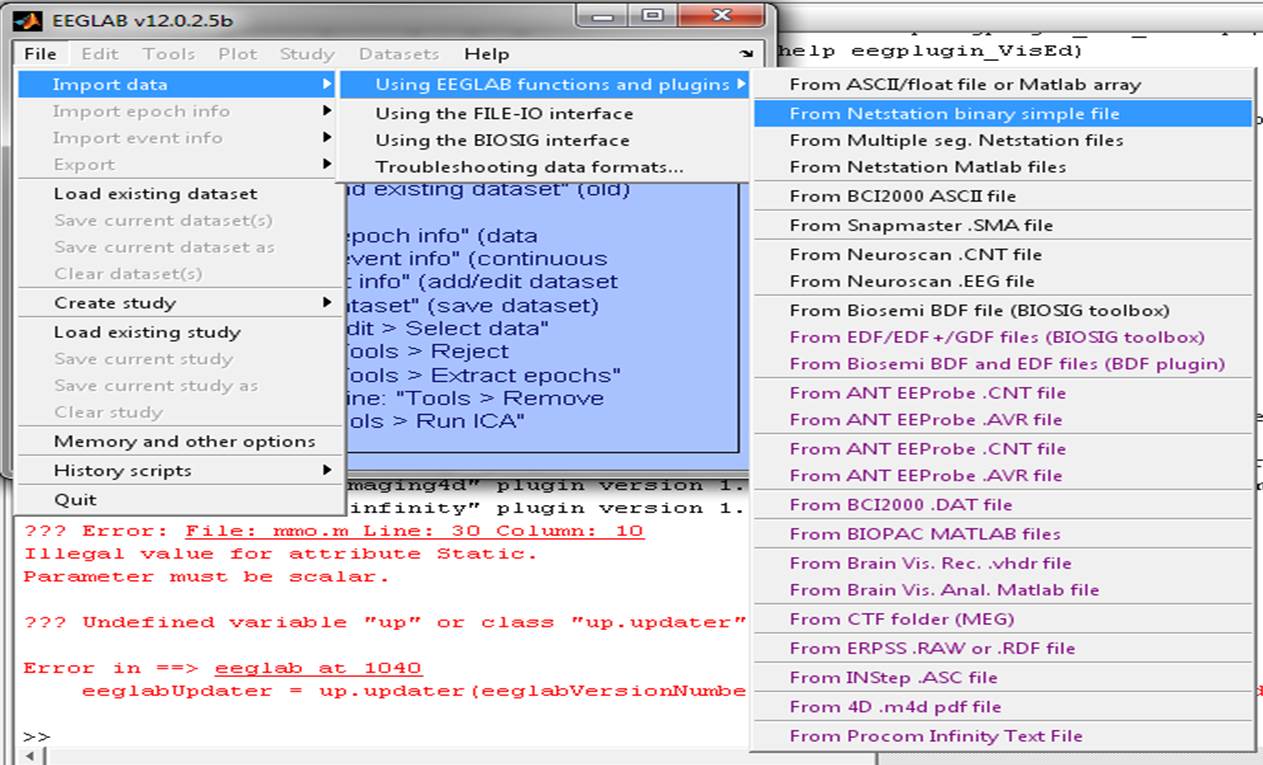Import From INStep .ASC file
The width and height of the screenshot is (1263, 765).
[1003, 677]
